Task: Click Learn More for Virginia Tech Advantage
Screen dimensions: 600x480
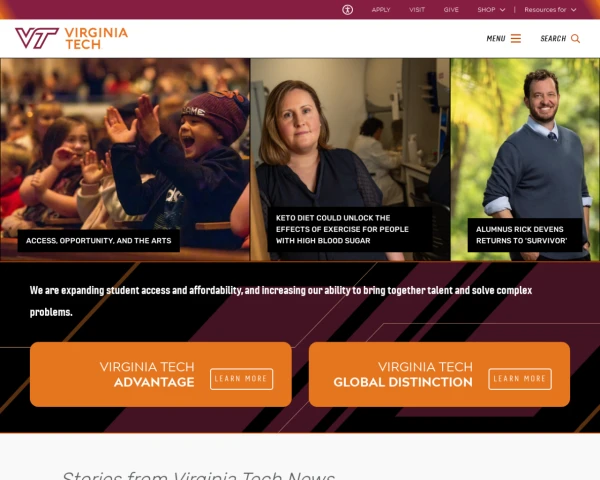Action: 241,379
